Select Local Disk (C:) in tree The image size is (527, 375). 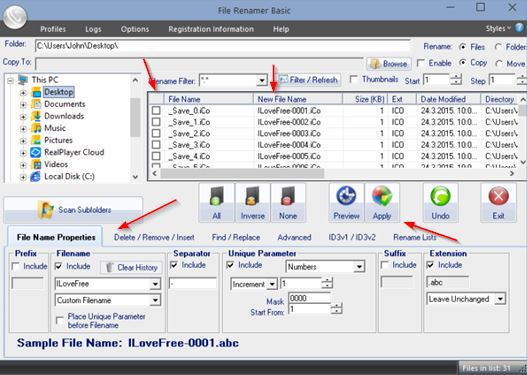pyautogui.click(x=69, y=176)
